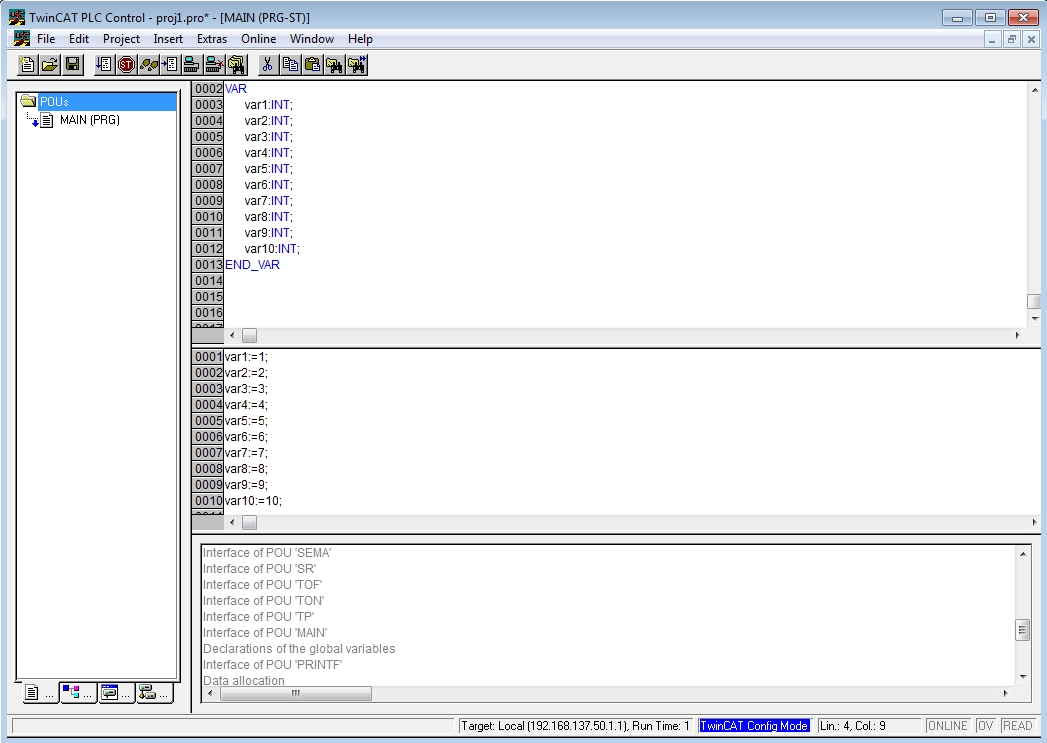Save the project via the Save icon
1047x743 pixels.
tap(71, 64)
